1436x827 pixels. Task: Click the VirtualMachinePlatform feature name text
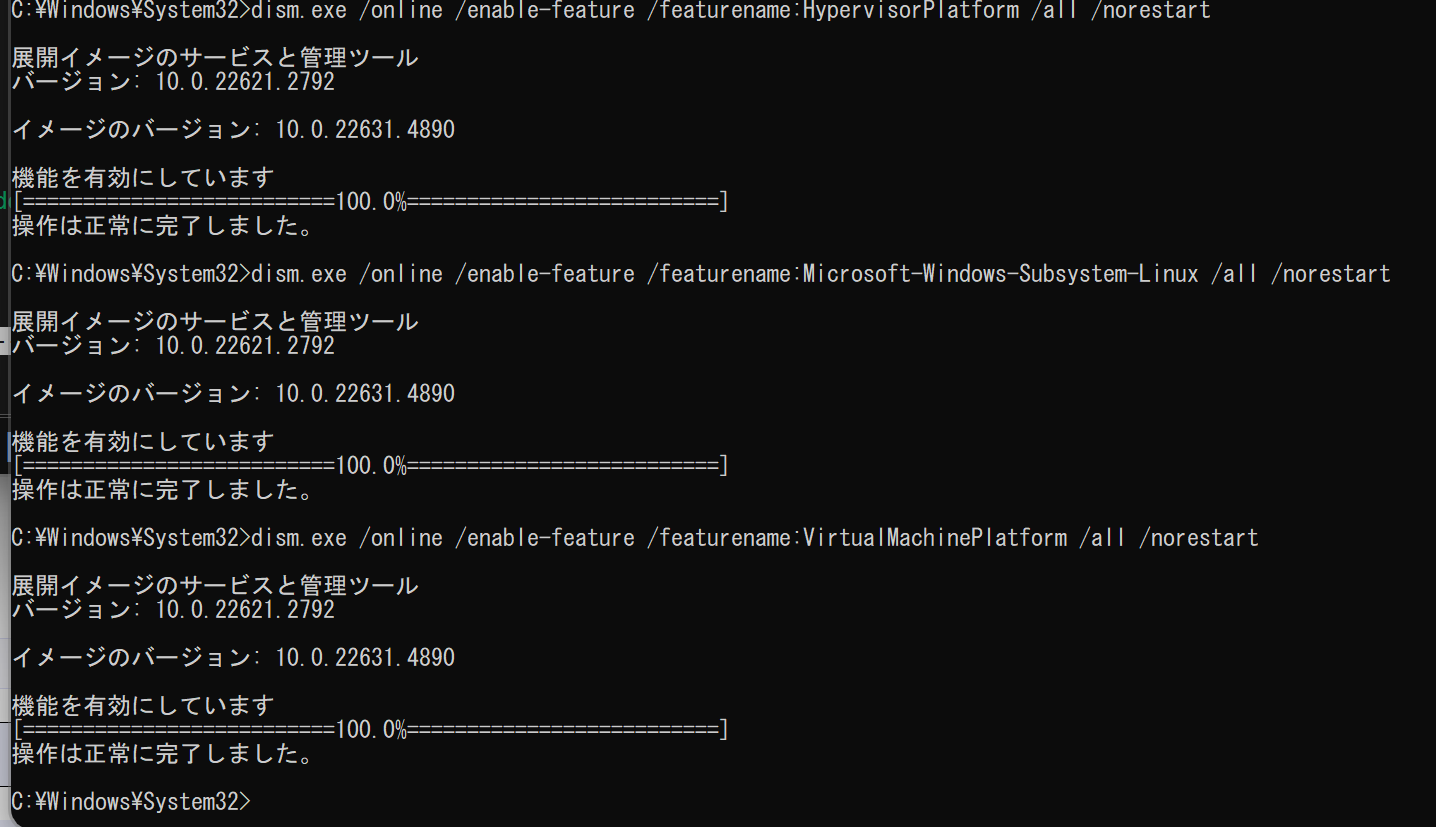point(935,538)
